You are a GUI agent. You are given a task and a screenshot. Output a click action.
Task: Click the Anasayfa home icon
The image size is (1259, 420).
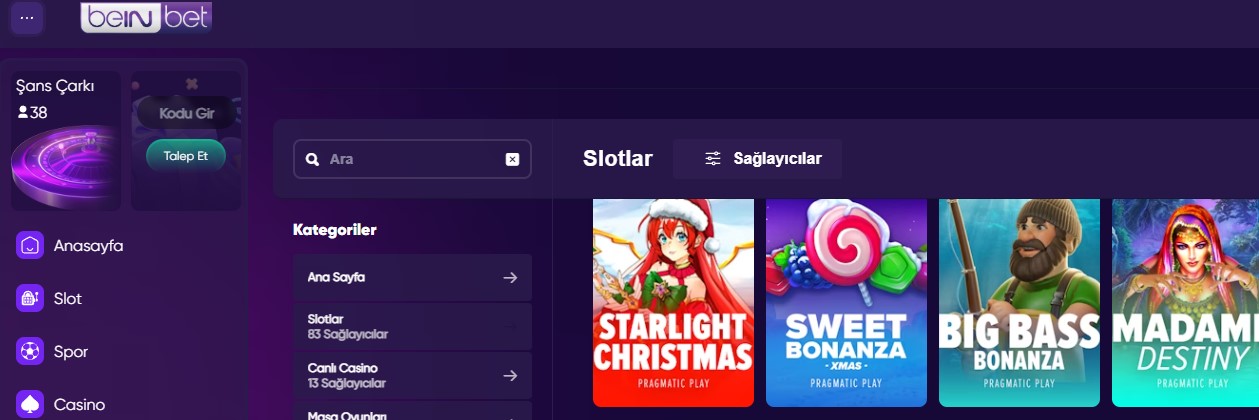(30, 245)
